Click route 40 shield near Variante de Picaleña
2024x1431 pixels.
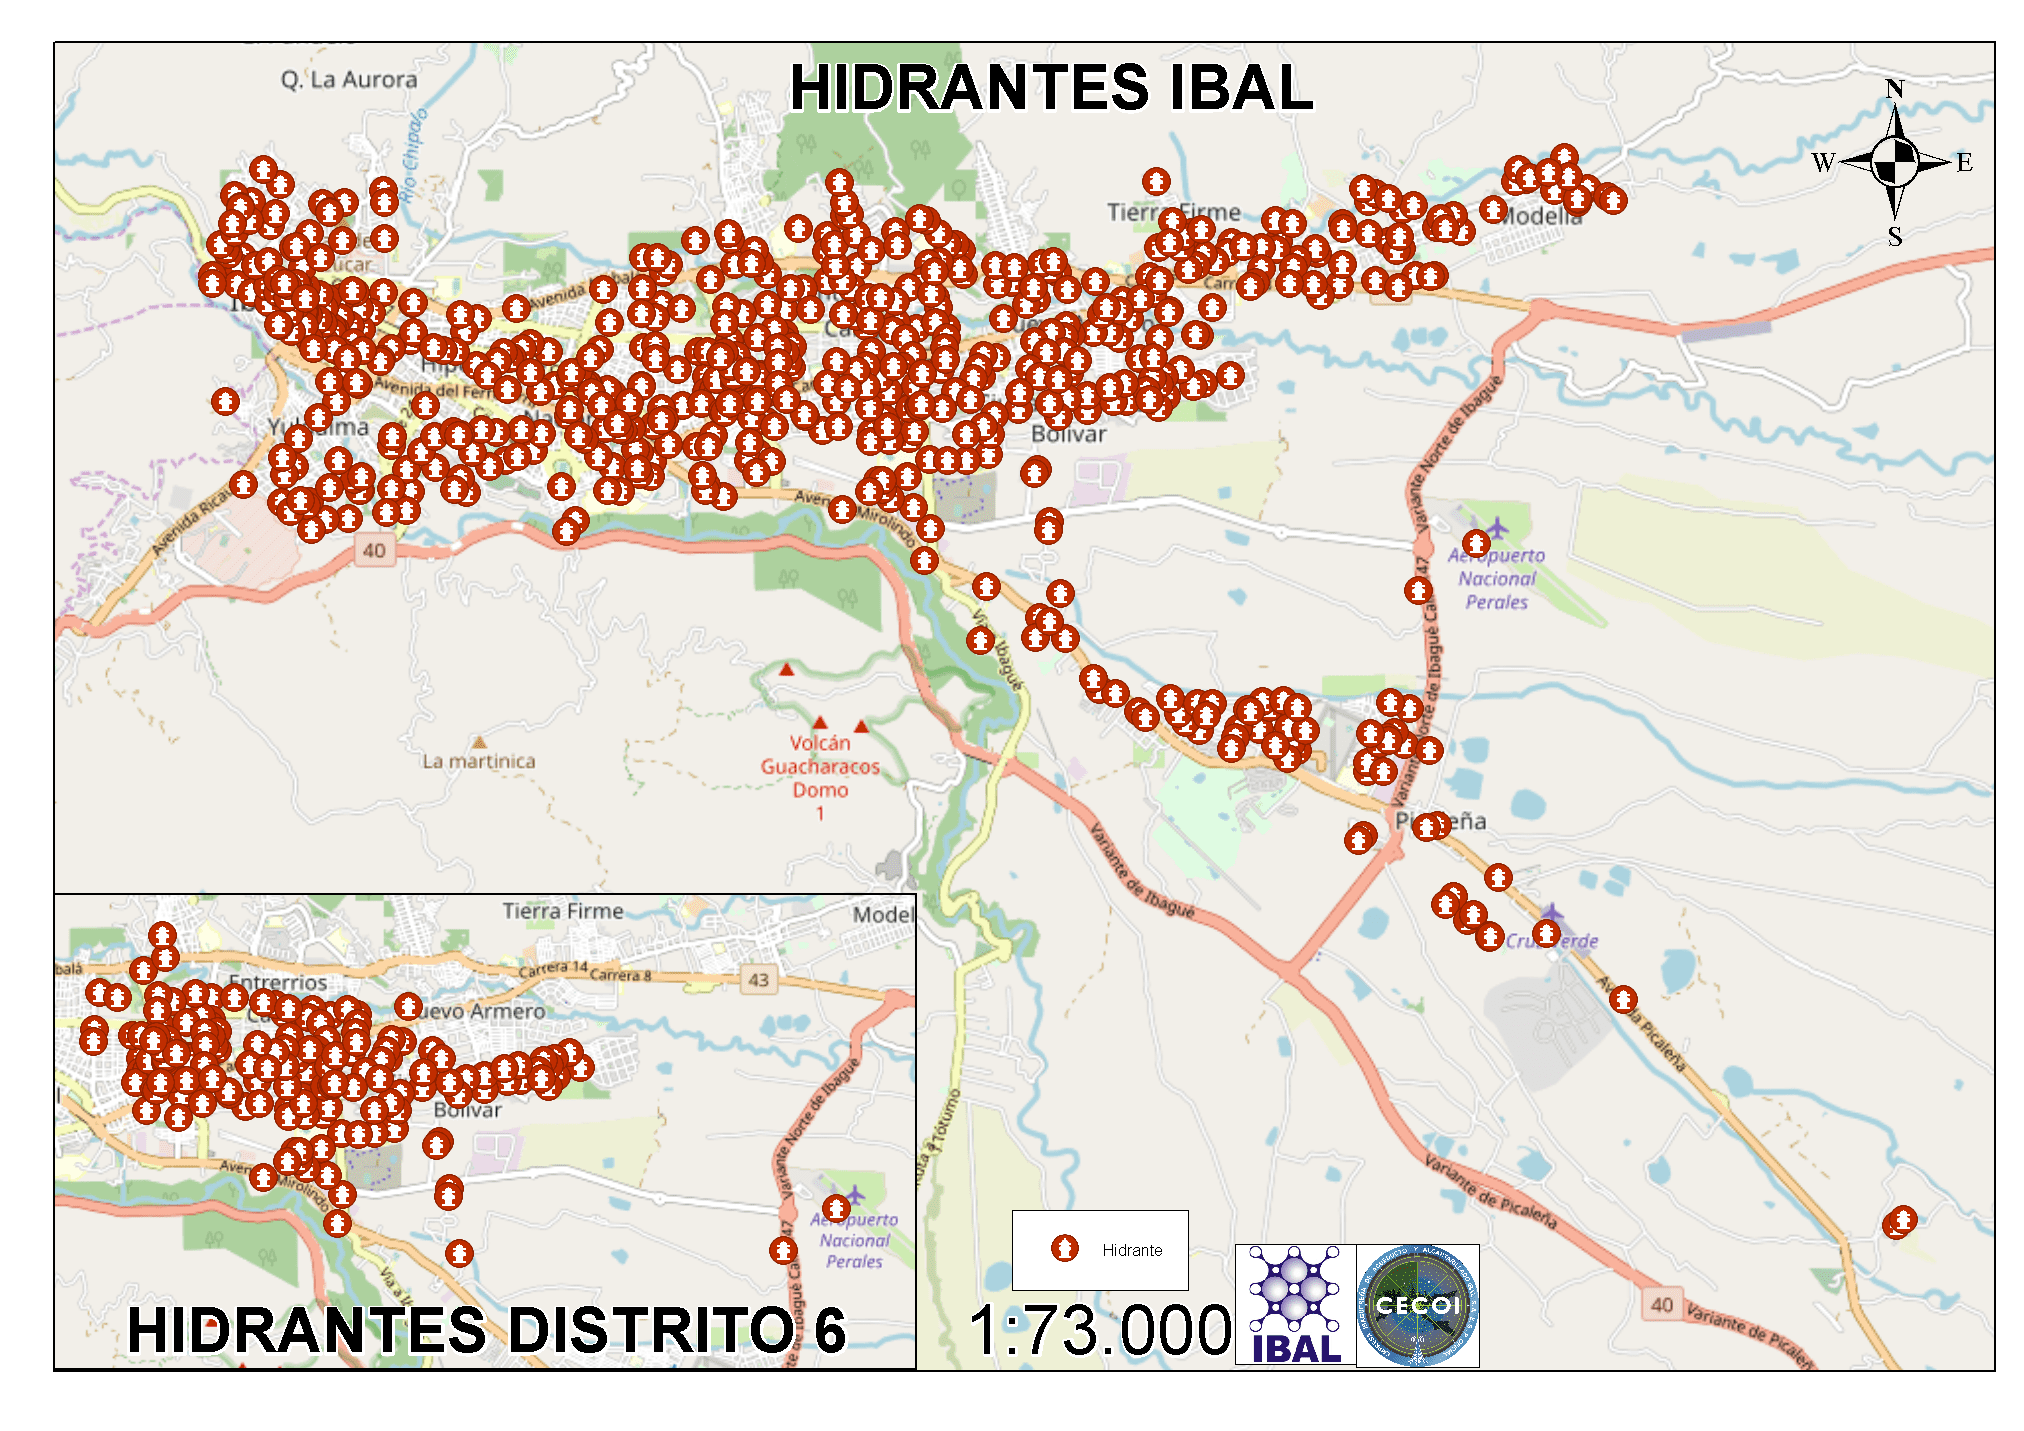1661,1304
